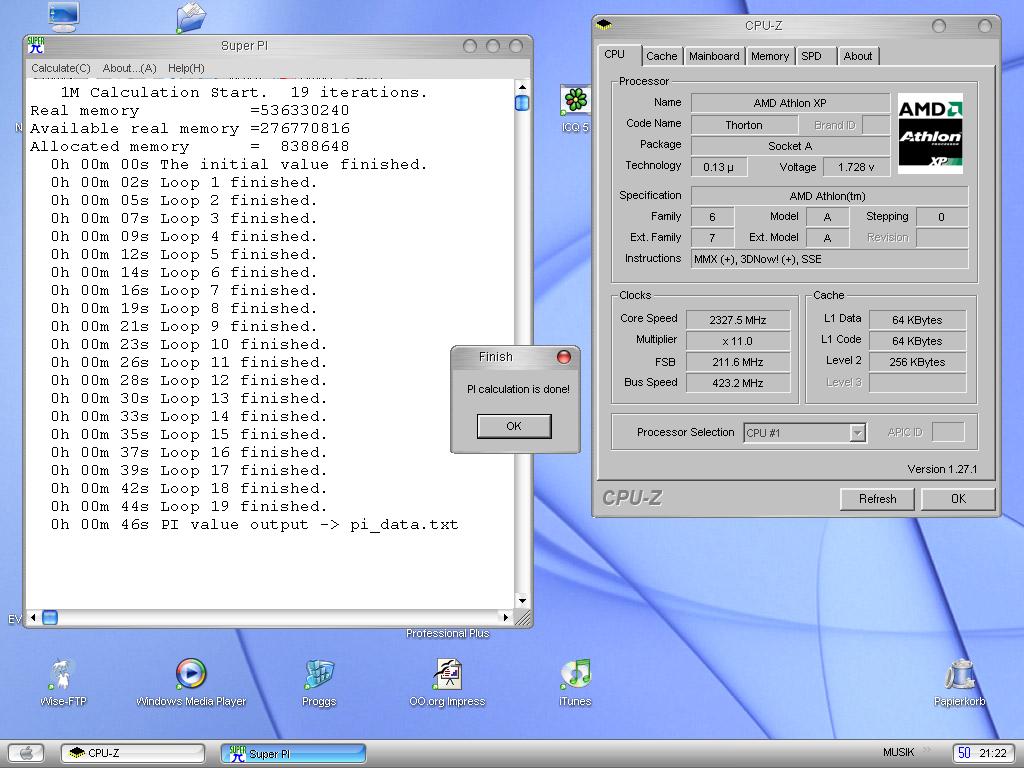Click 'Loop 19 finished.' line in Super PI
The image size is (1024, 768).
click(189, 506)
